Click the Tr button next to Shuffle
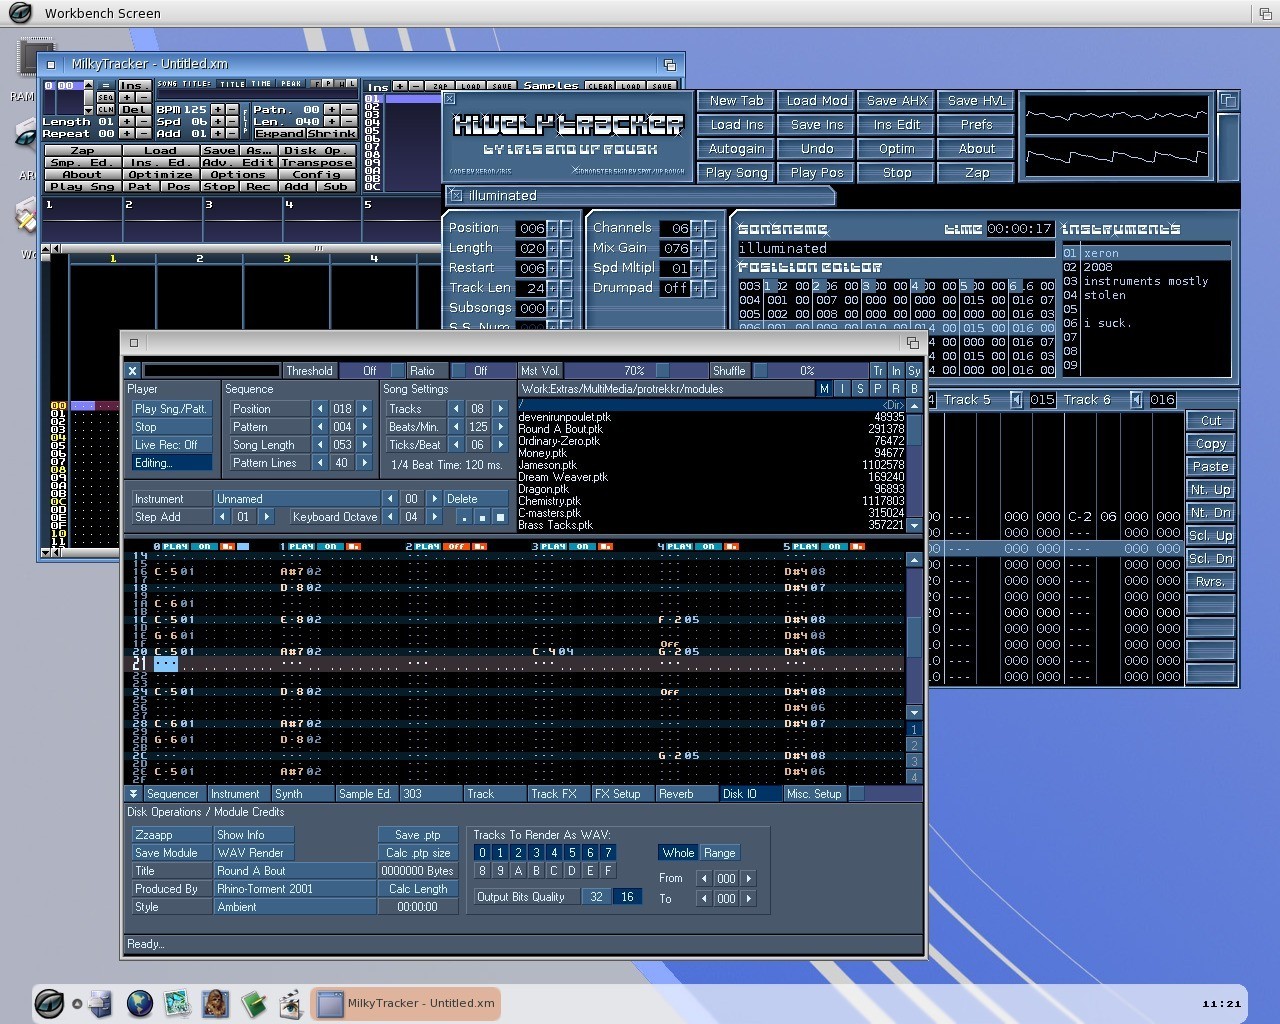 pos(878,371)
